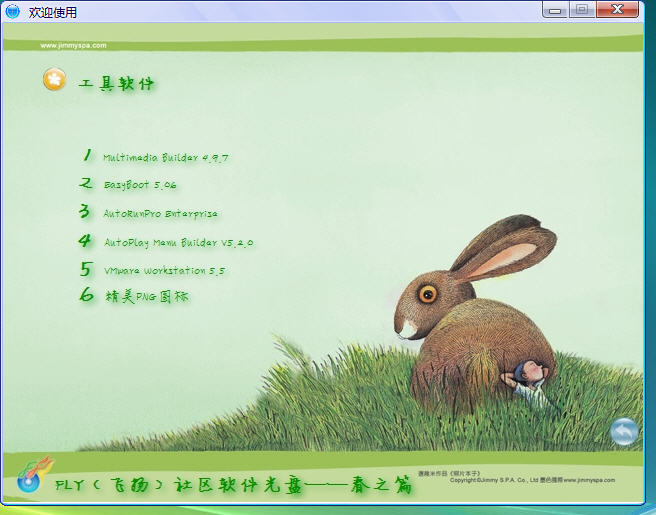Click the orange flower icon beside 工具软件
Image resolution: width=656 pixels, height=515 pixels.
tap(54, 79)
